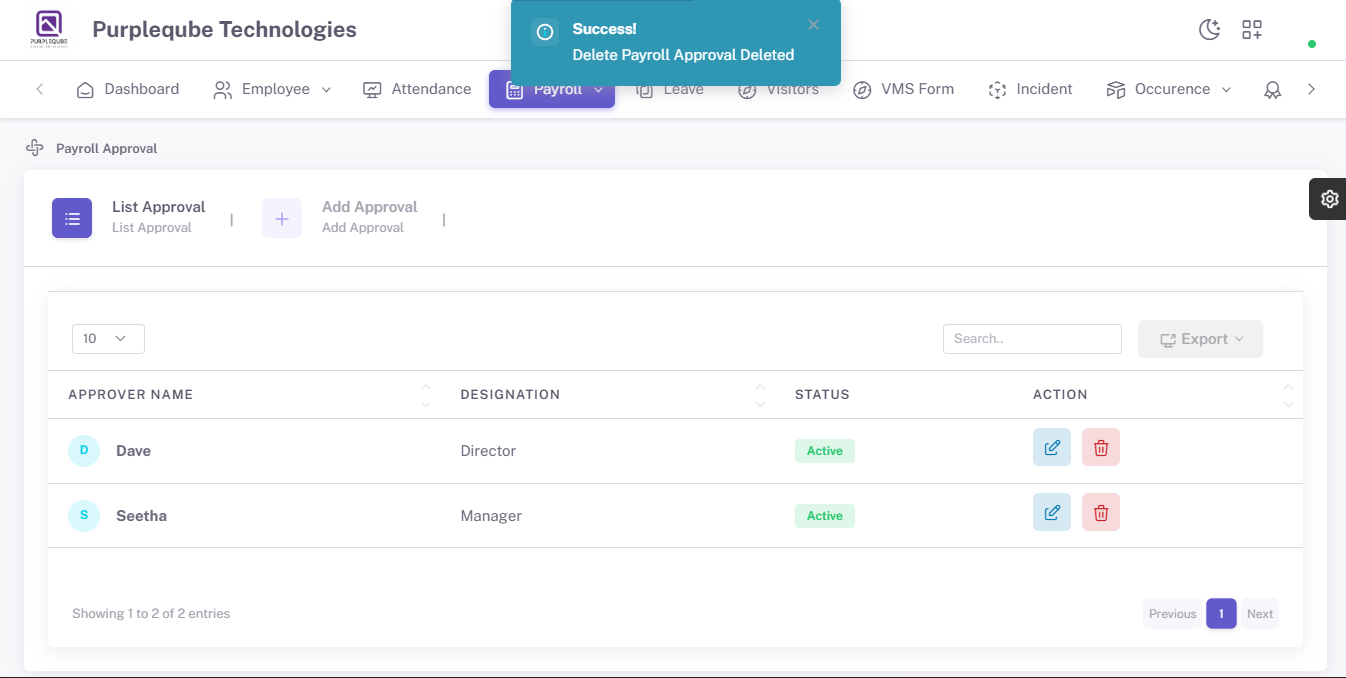1346x678 pixels.
Task: Click the Payroll Approval breadcrumb text
Action: coord(106,148)
